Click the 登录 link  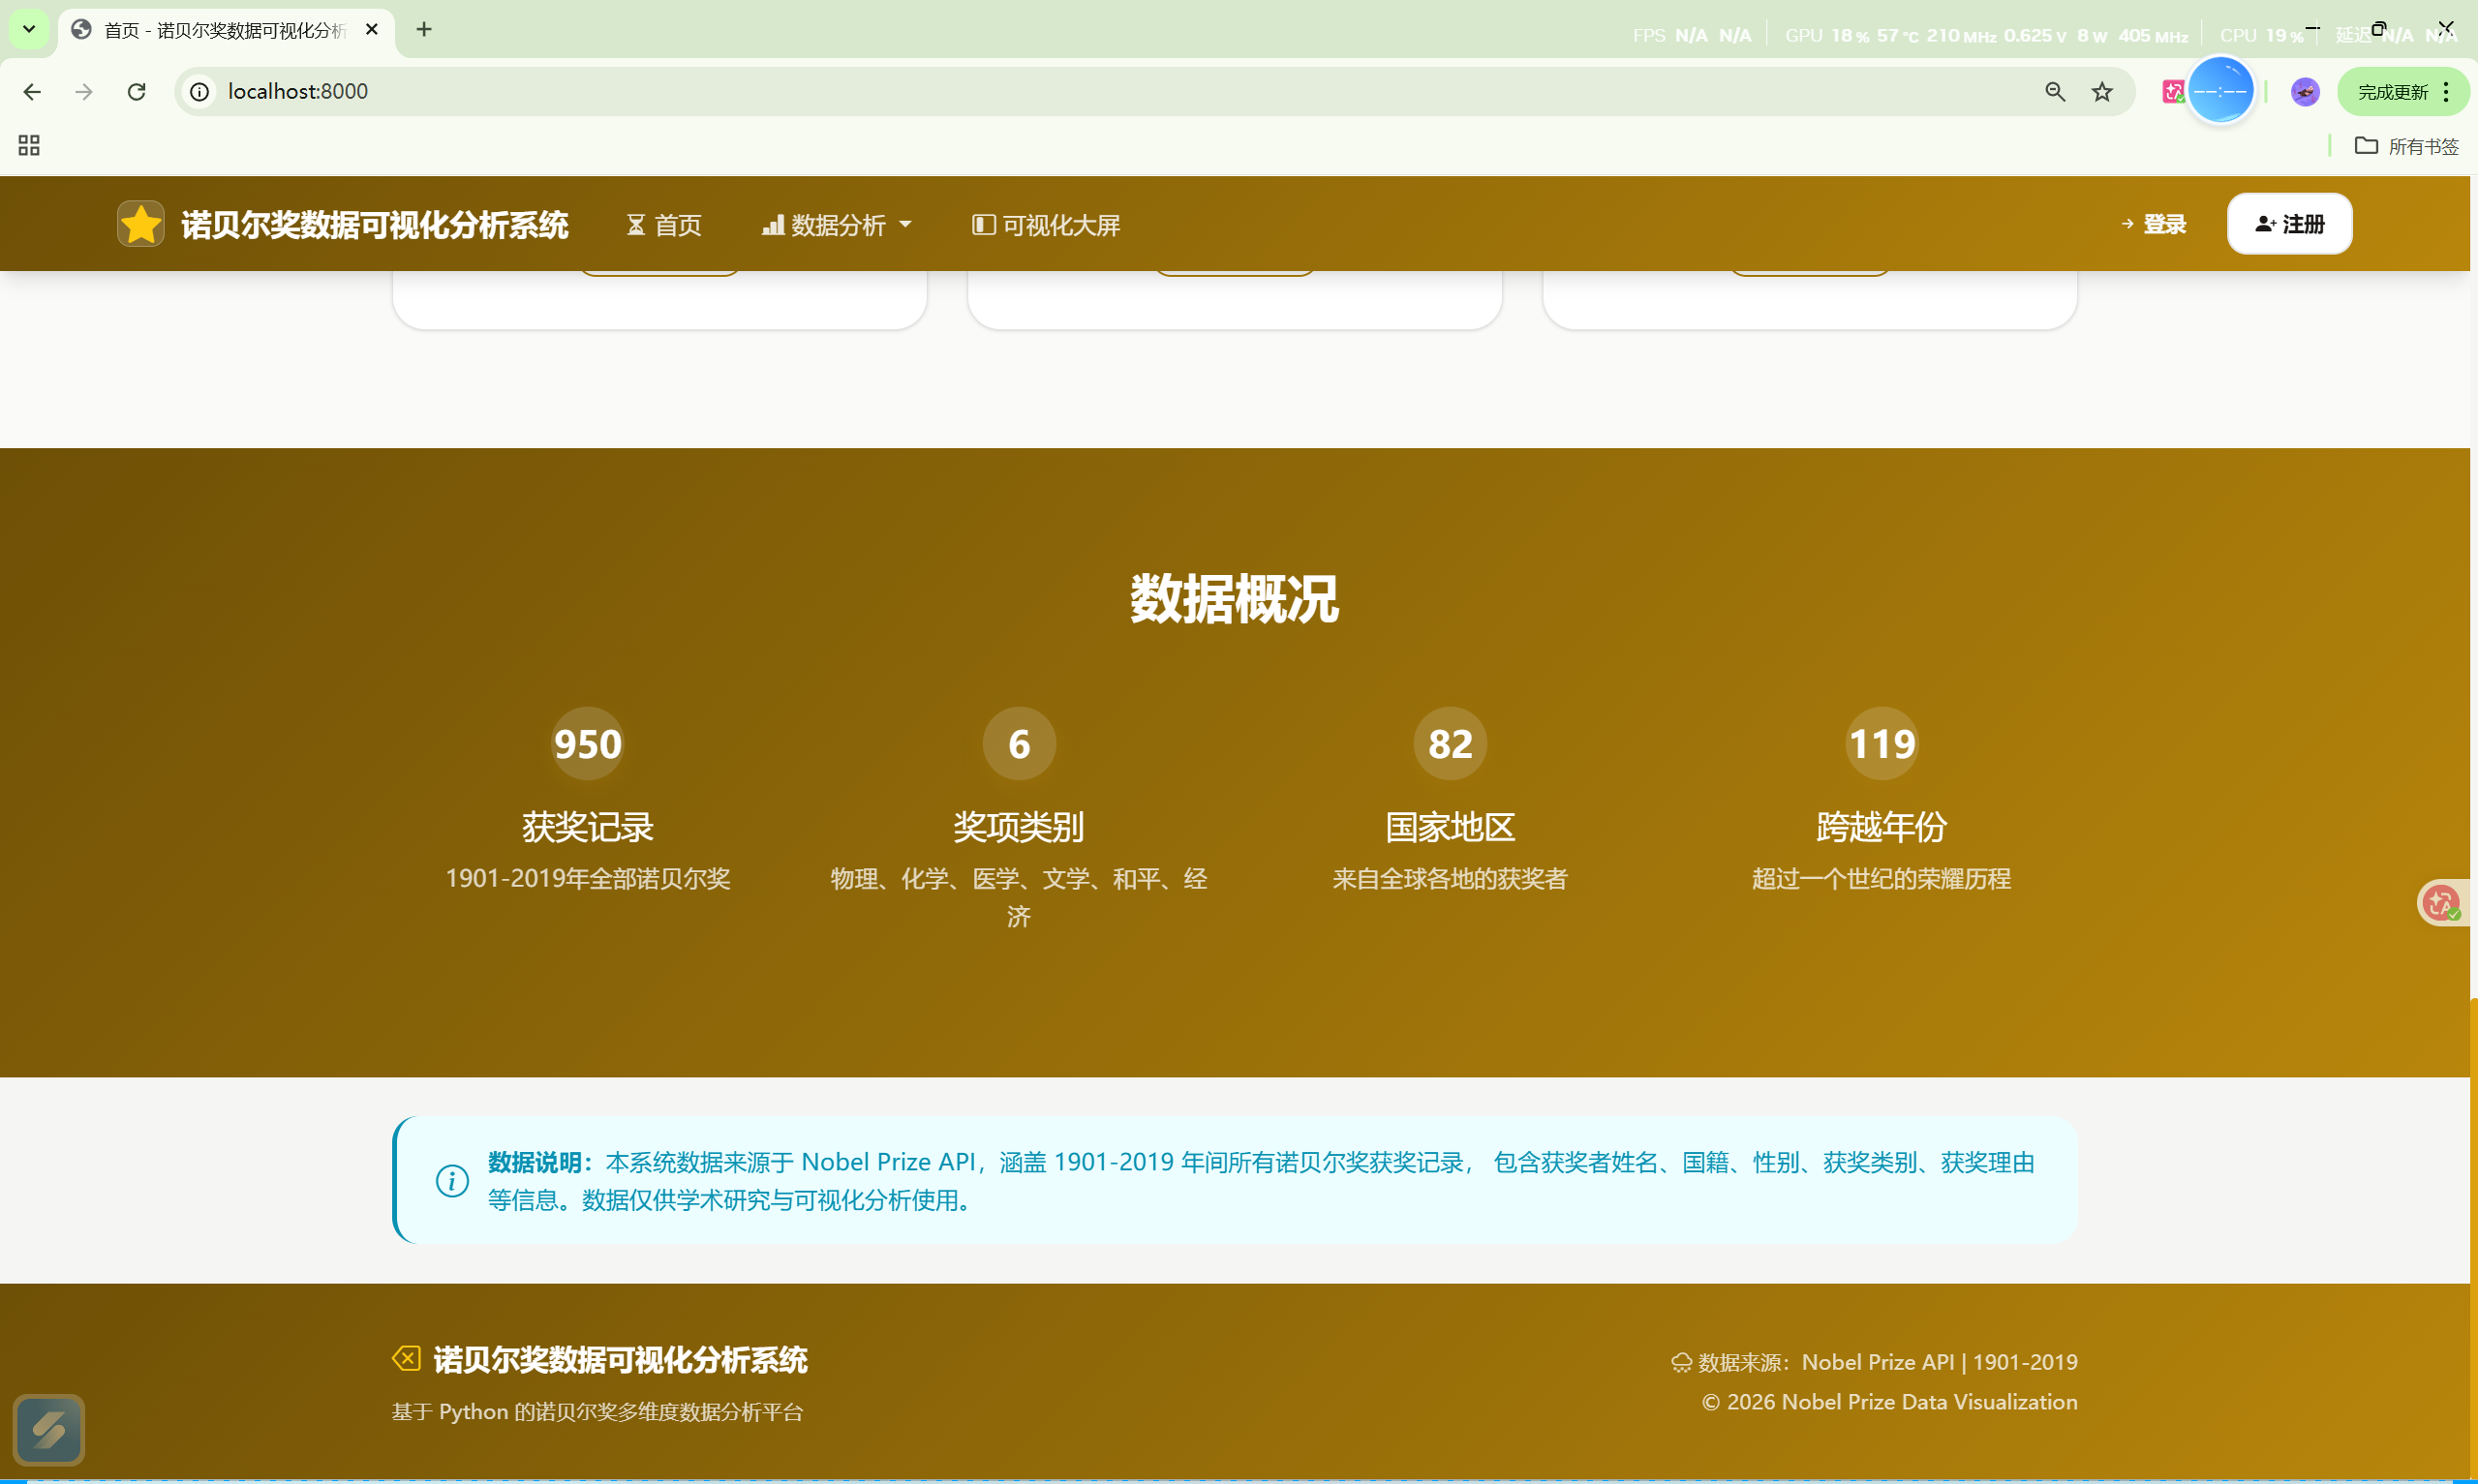(x=2153, y=224)
